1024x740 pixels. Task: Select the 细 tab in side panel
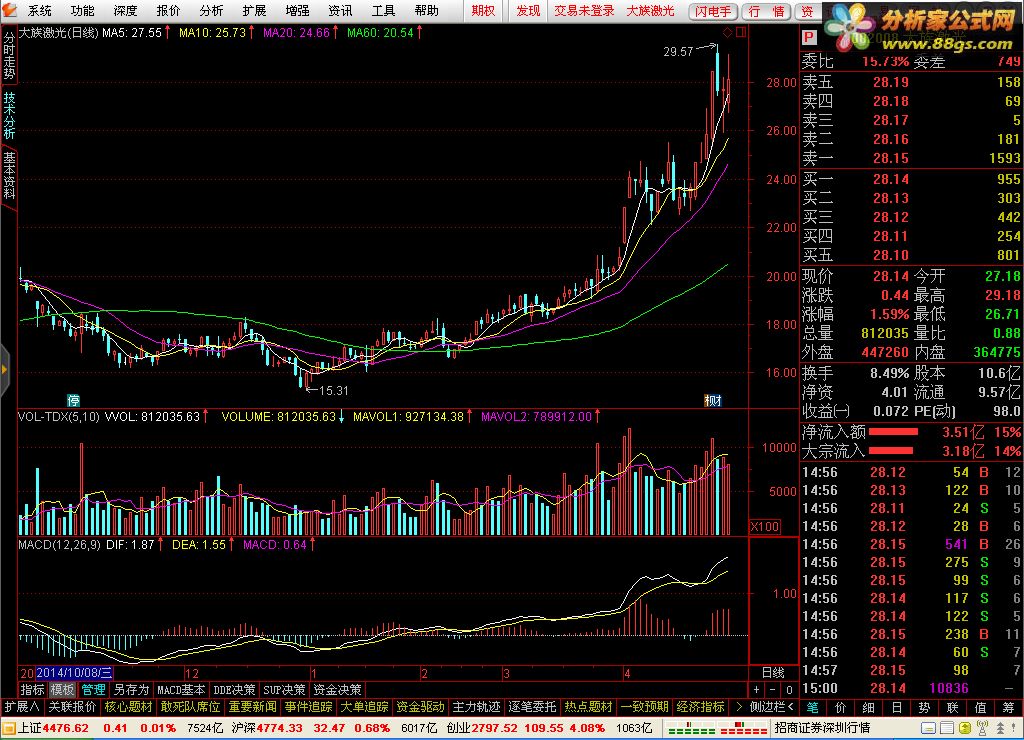(x=869, y=707)
